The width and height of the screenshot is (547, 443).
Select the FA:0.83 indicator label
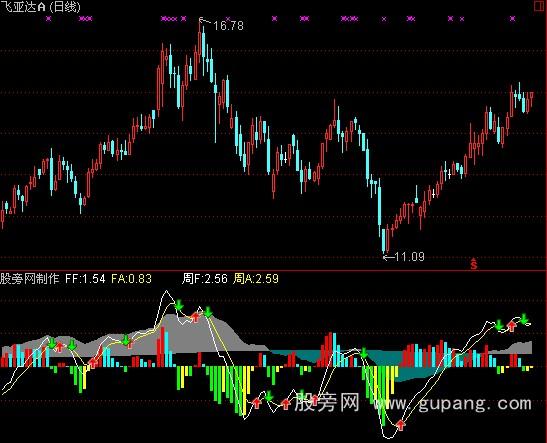(x=132, y=279)
